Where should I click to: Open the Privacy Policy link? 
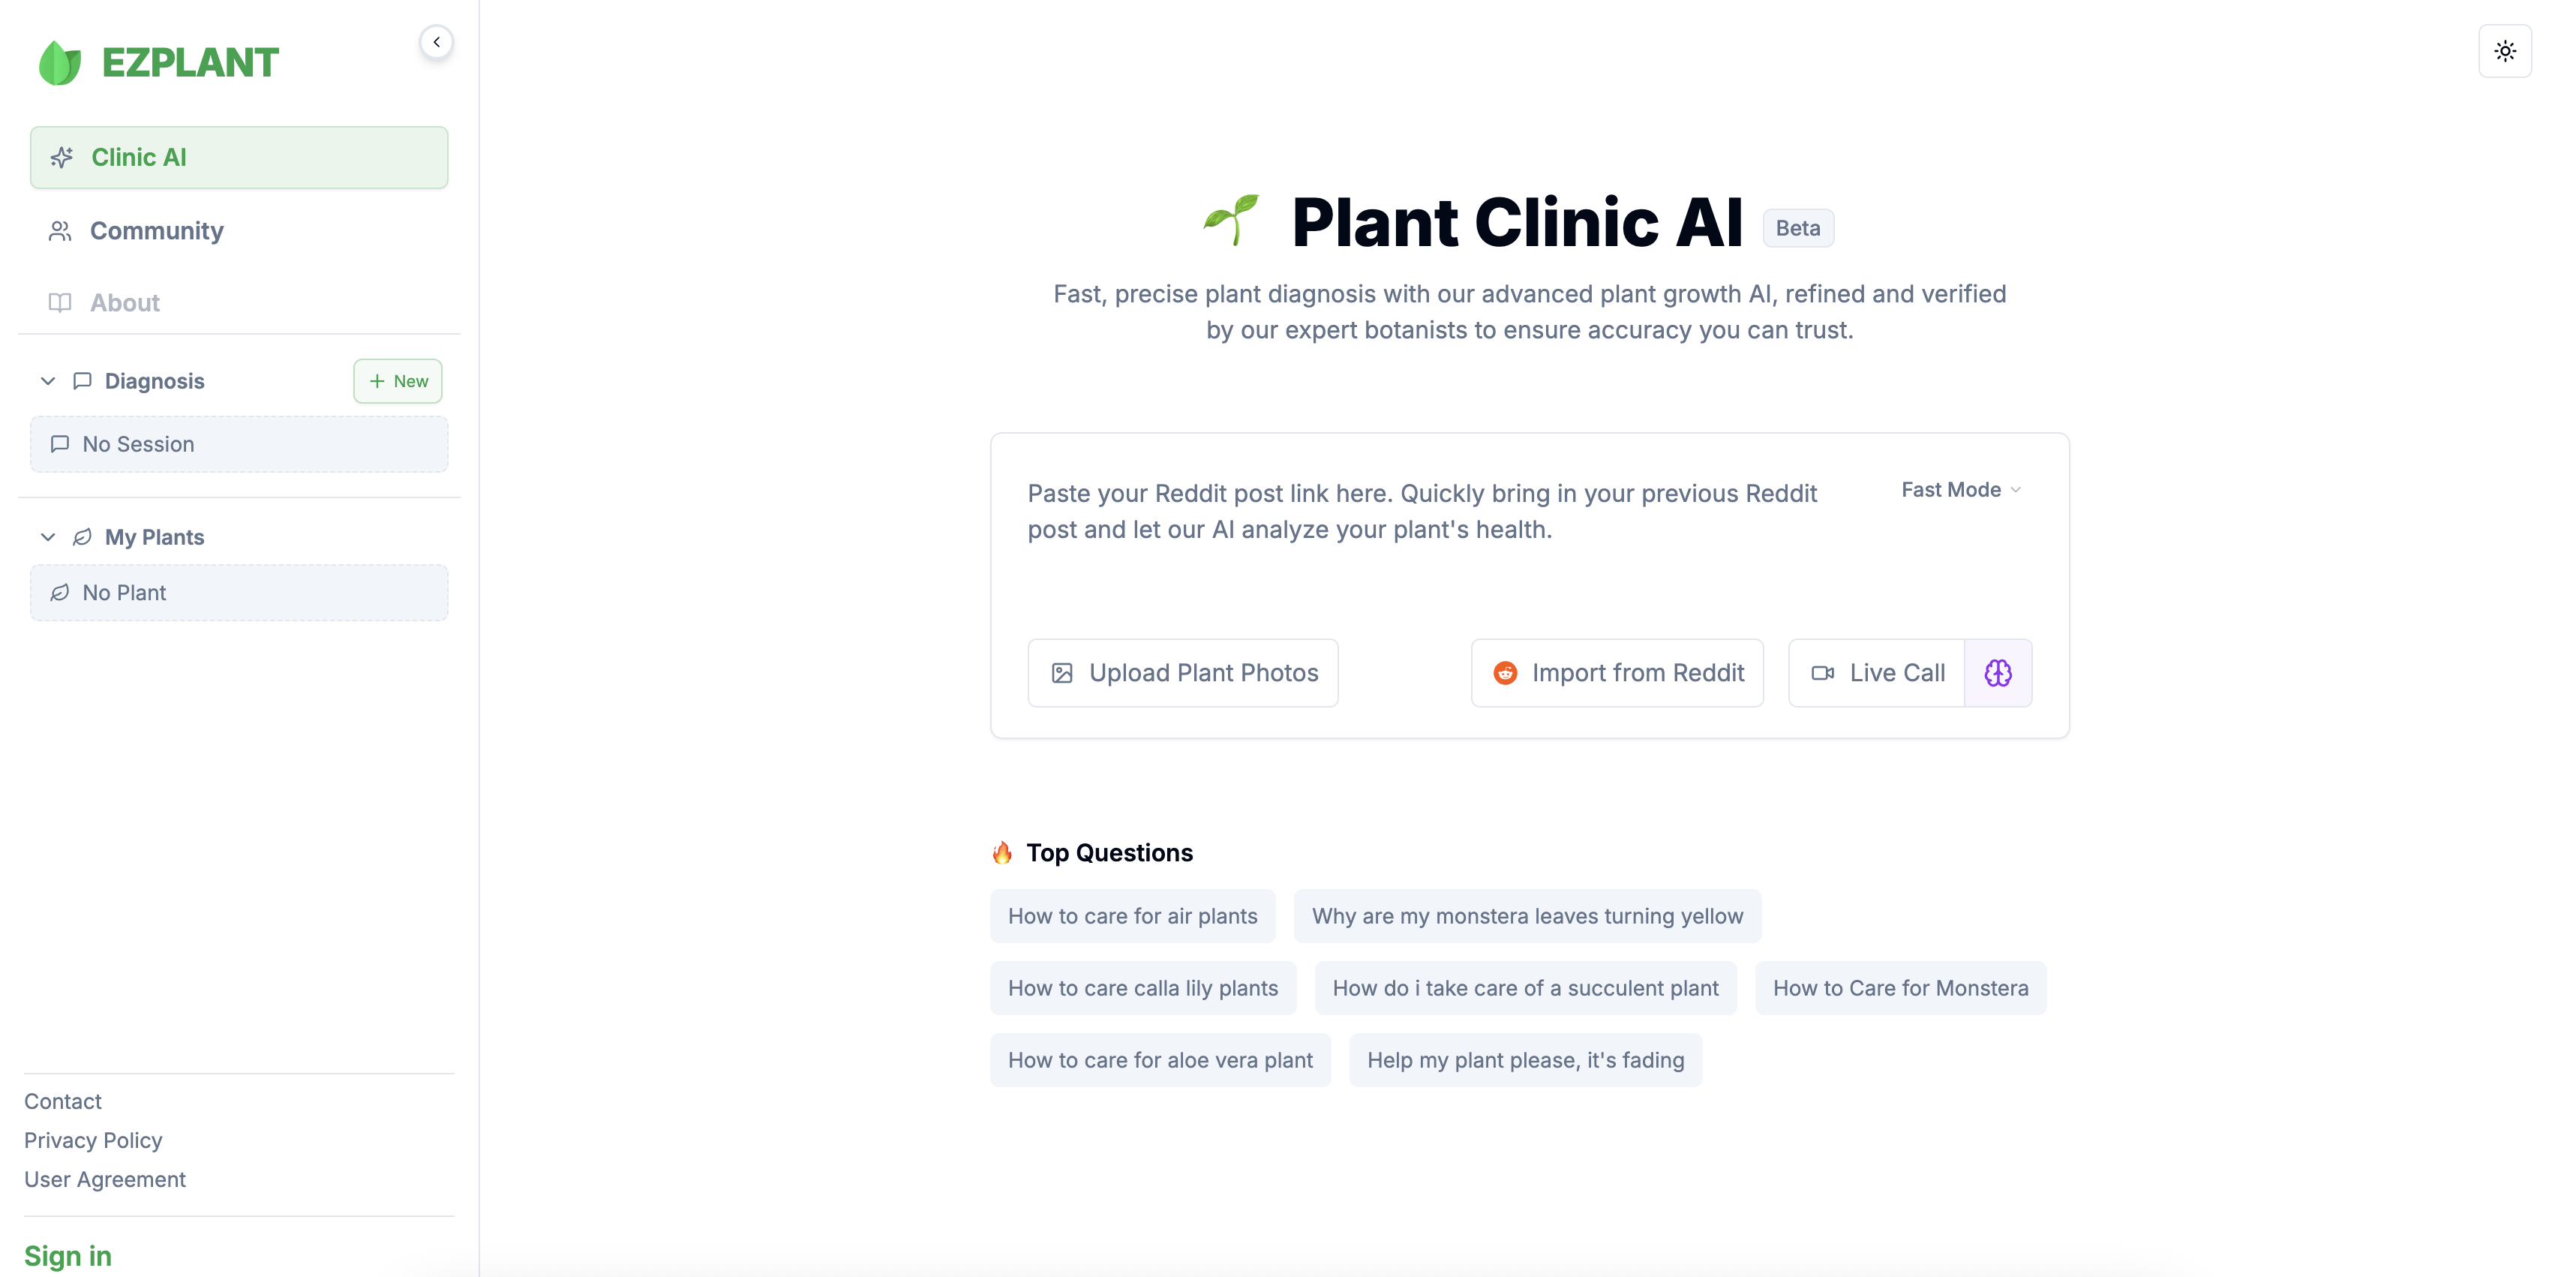(x=93, y=1140)
